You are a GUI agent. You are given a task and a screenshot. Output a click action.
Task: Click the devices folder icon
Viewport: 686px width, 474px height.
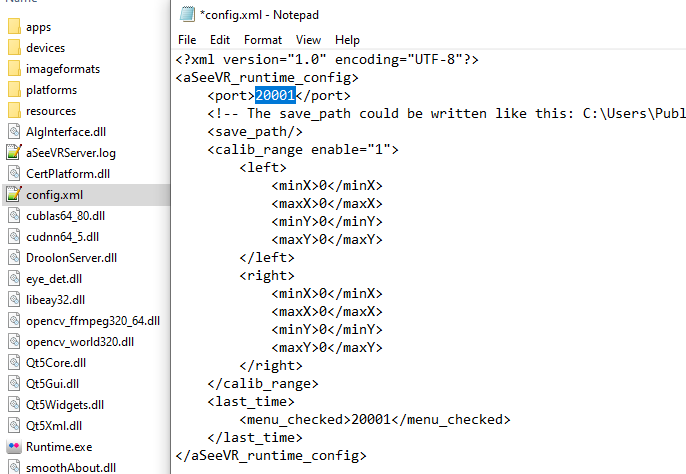point(14,48)
